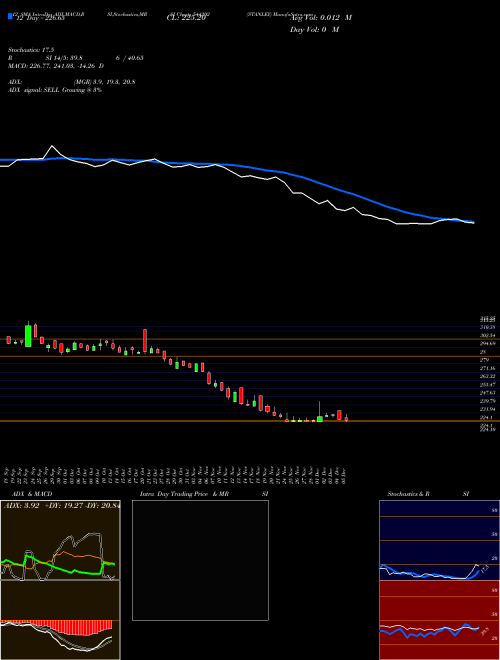
Task: Open the blue Stochastics chart panel
Action: (x=439, y=540)
